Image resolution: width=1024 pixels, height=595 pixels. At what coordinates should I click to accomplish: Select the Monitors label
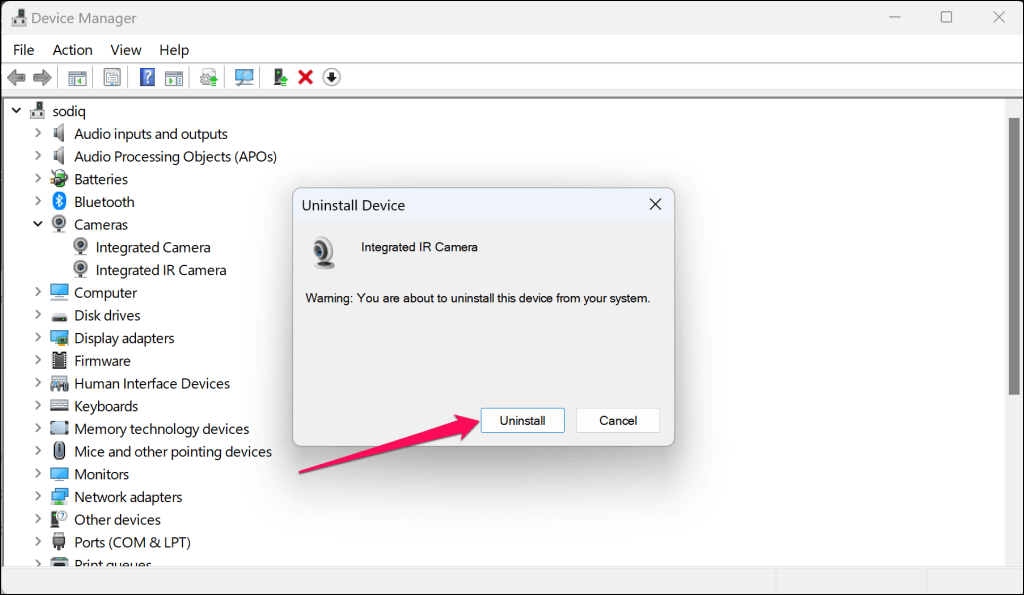(x=102, y=474)
